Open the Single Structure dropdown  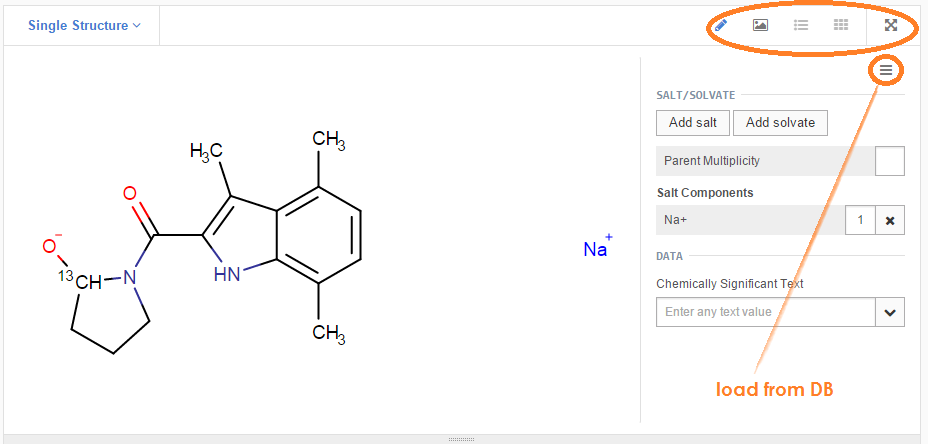(x=84, y=26)
